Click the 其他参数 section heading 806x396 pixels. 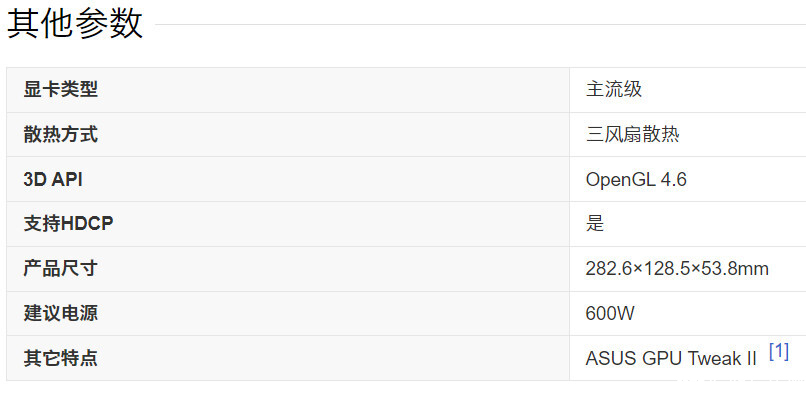(75, 24)
